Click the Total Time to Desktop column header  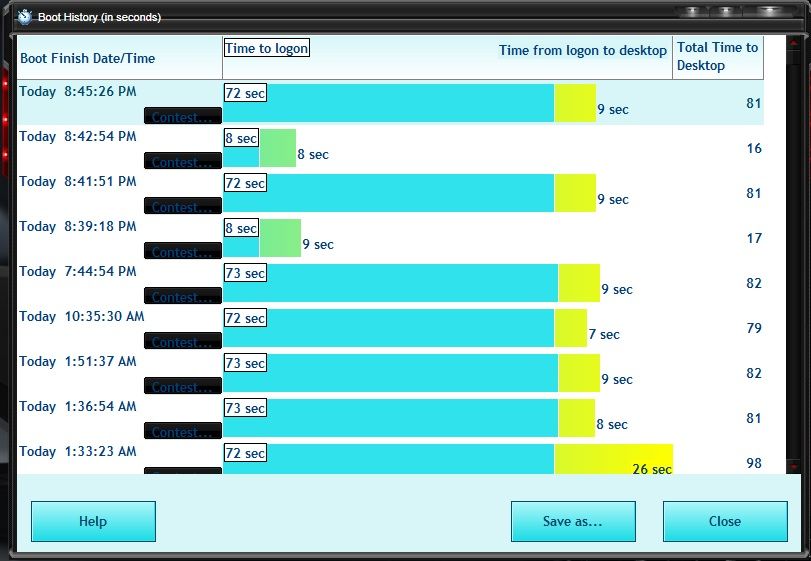coord(717,56)
